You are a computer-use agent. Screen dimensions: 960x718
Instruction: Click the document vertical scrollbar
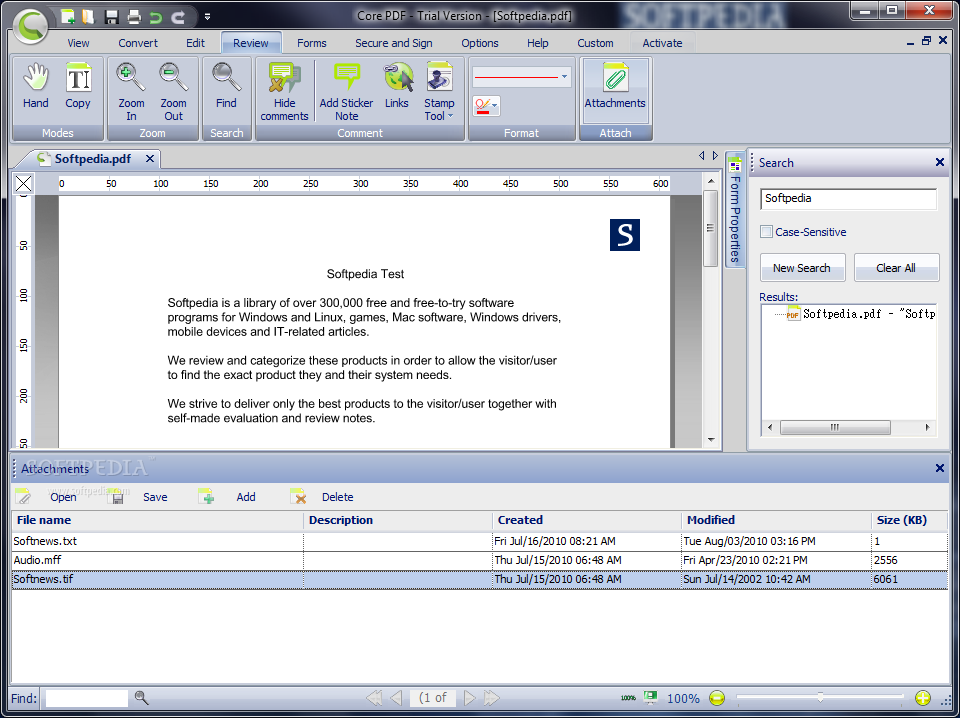[x=710, y=310]
